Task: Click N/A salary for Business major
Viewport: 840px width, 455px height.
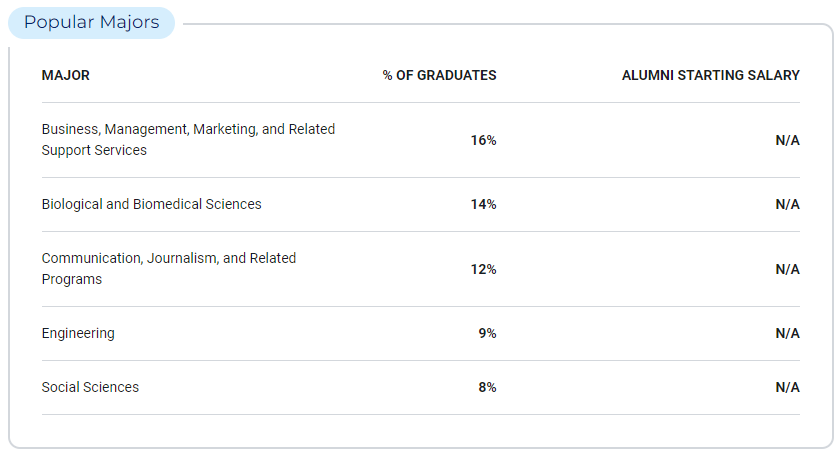Action: [788, 140]
